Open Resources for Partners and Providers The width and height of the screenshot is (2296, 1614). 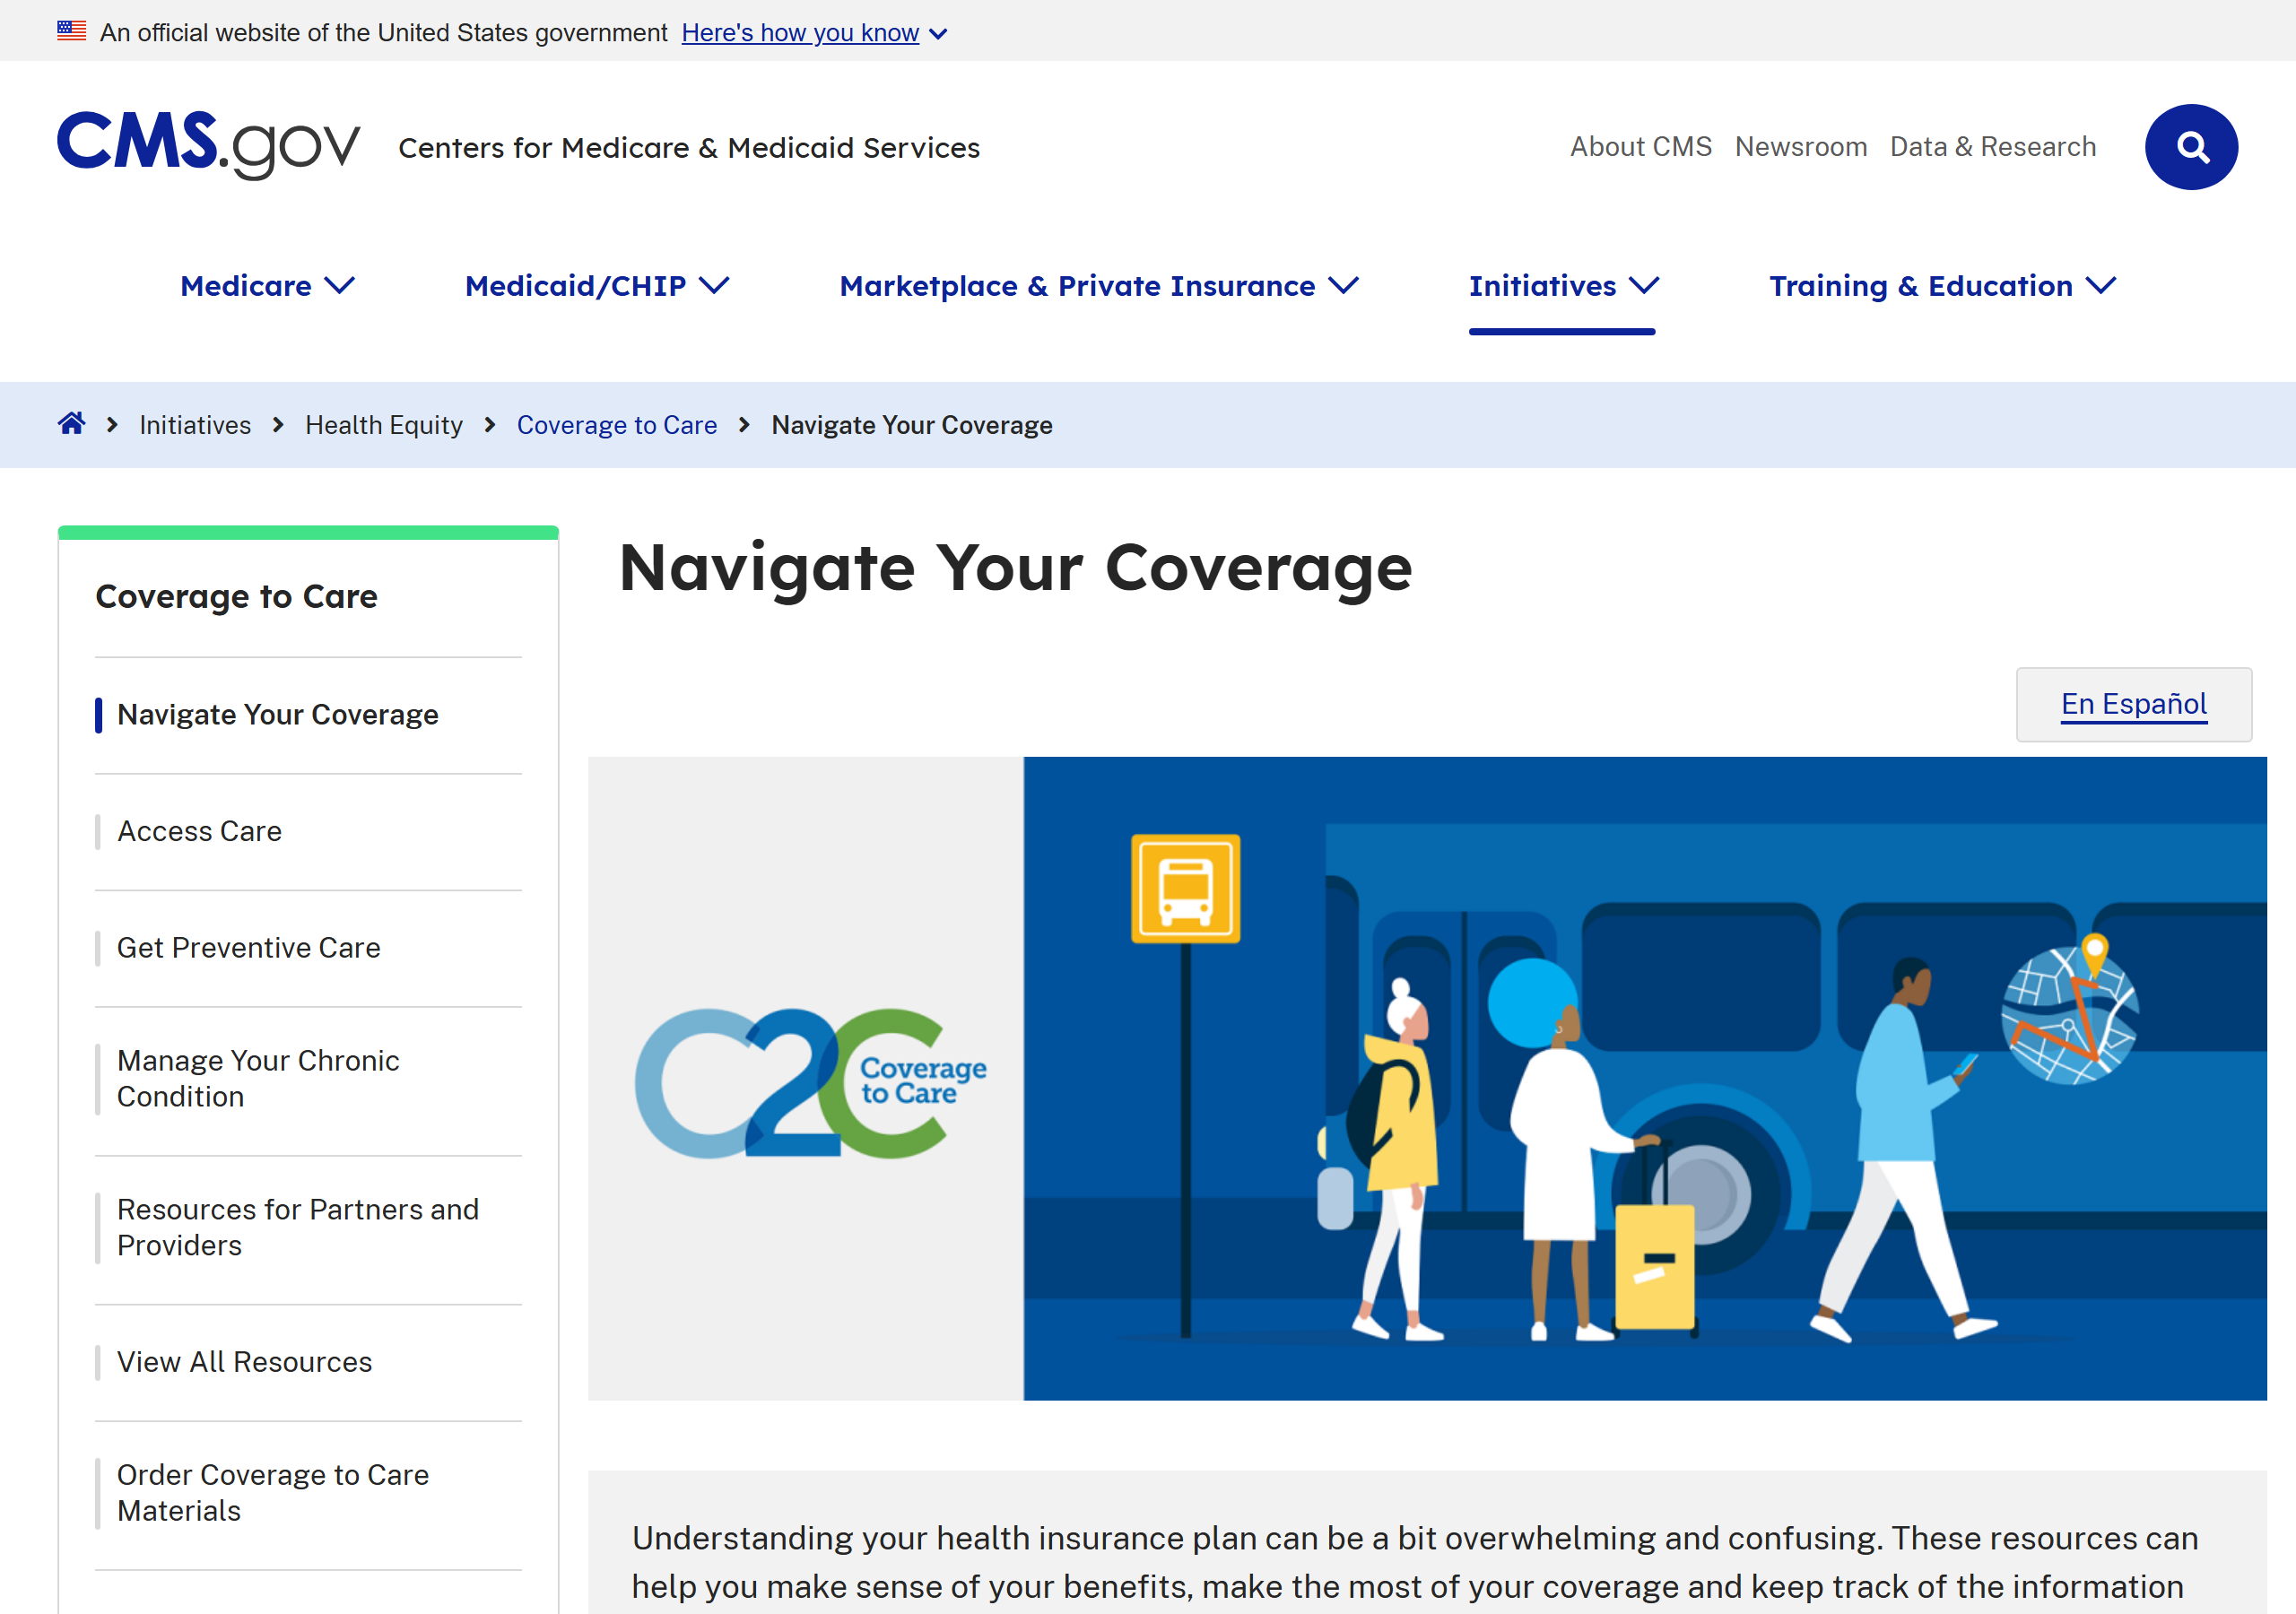[297, 1228]
